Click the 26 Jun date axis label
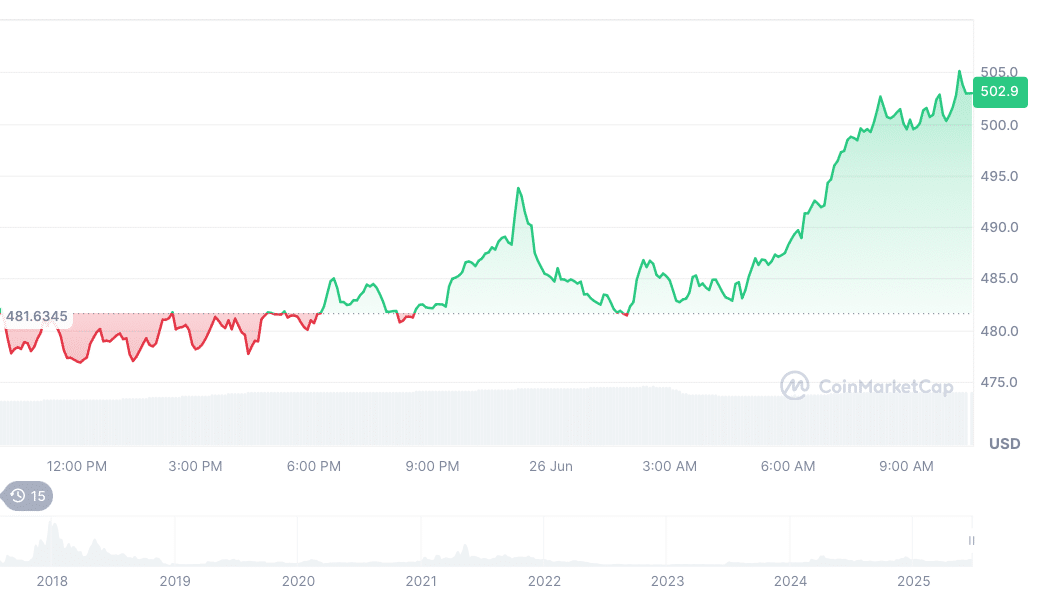 pyautogui.click(x=551, y=466)
